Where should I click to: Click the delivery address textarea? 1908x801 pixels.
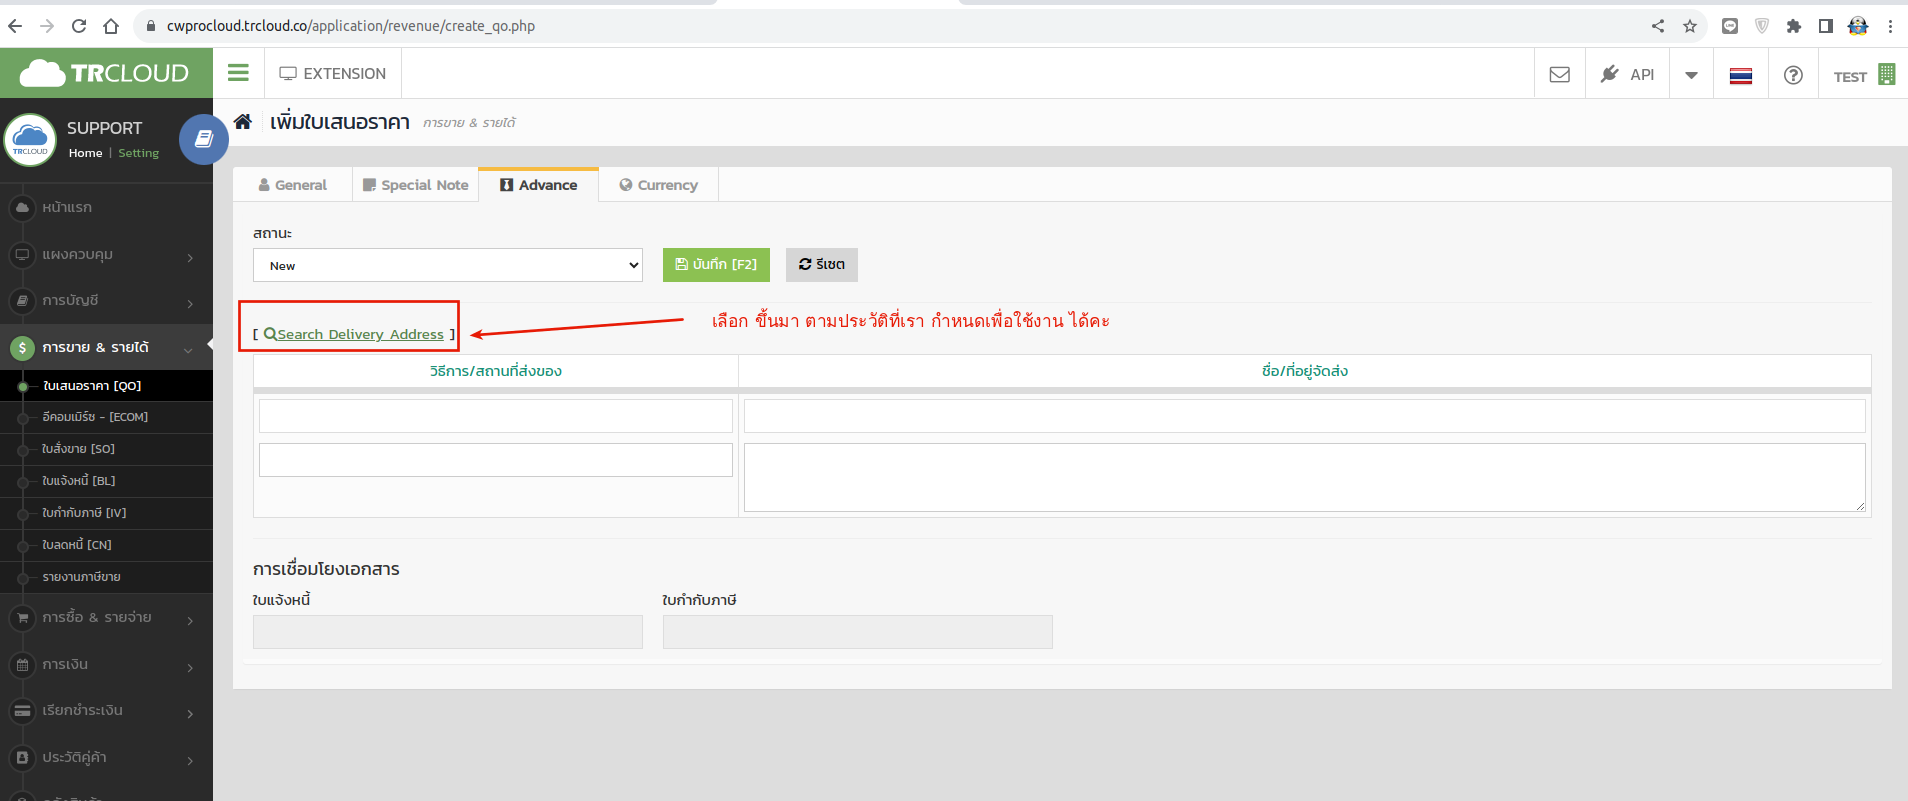click(1305, 477)
